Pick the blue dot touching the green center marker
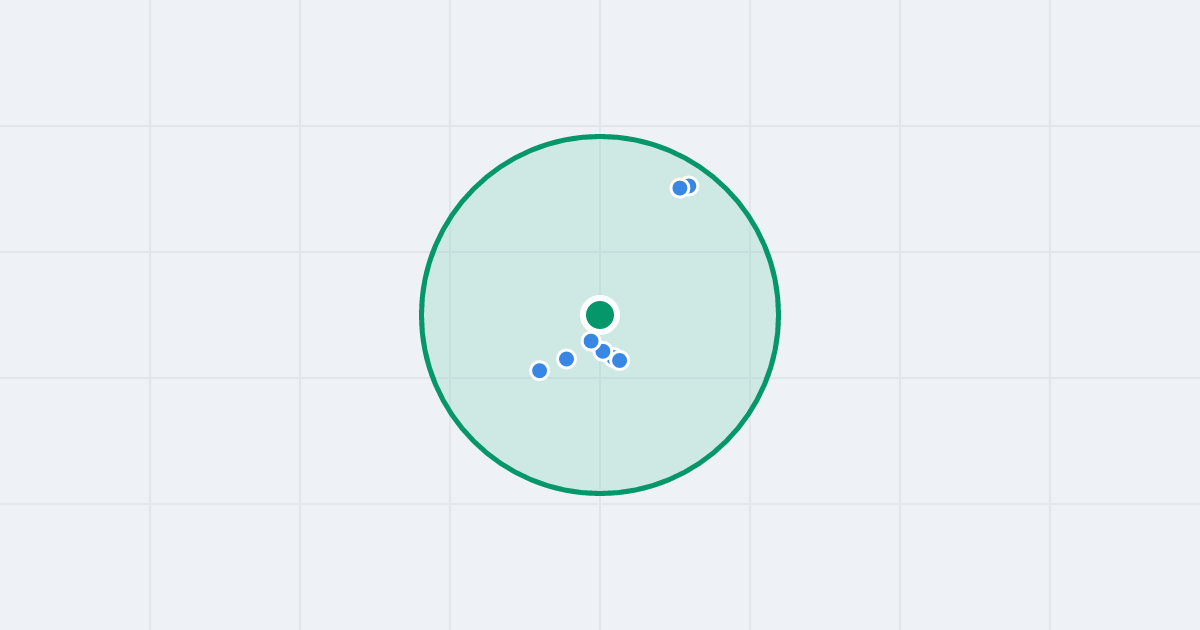Viewport: 1200px width, 630px height. coord(591,341)
